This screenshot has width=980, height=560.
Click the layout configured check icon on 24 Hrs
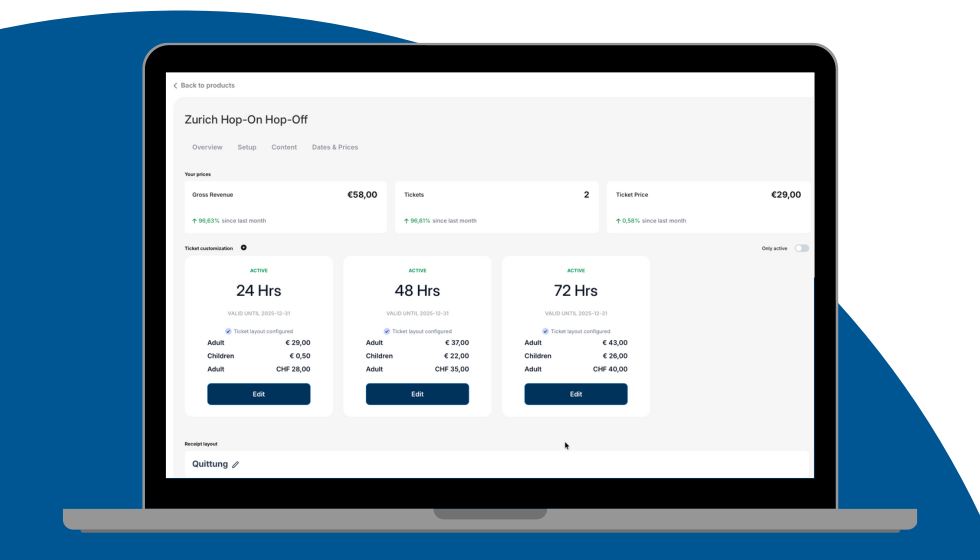(228, 331)
